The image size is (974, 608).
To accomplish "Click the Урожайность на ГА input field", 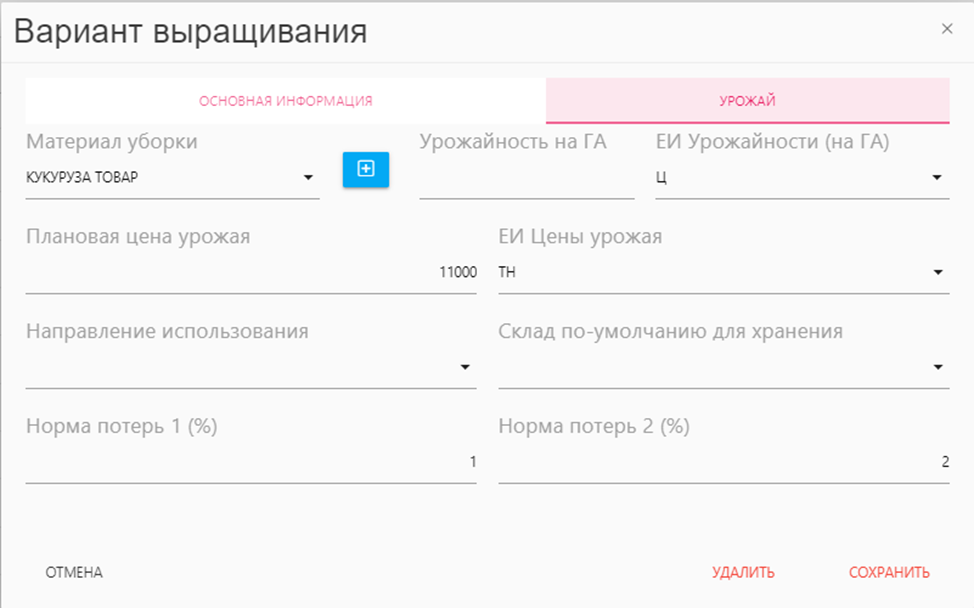I will coord(526,180).
